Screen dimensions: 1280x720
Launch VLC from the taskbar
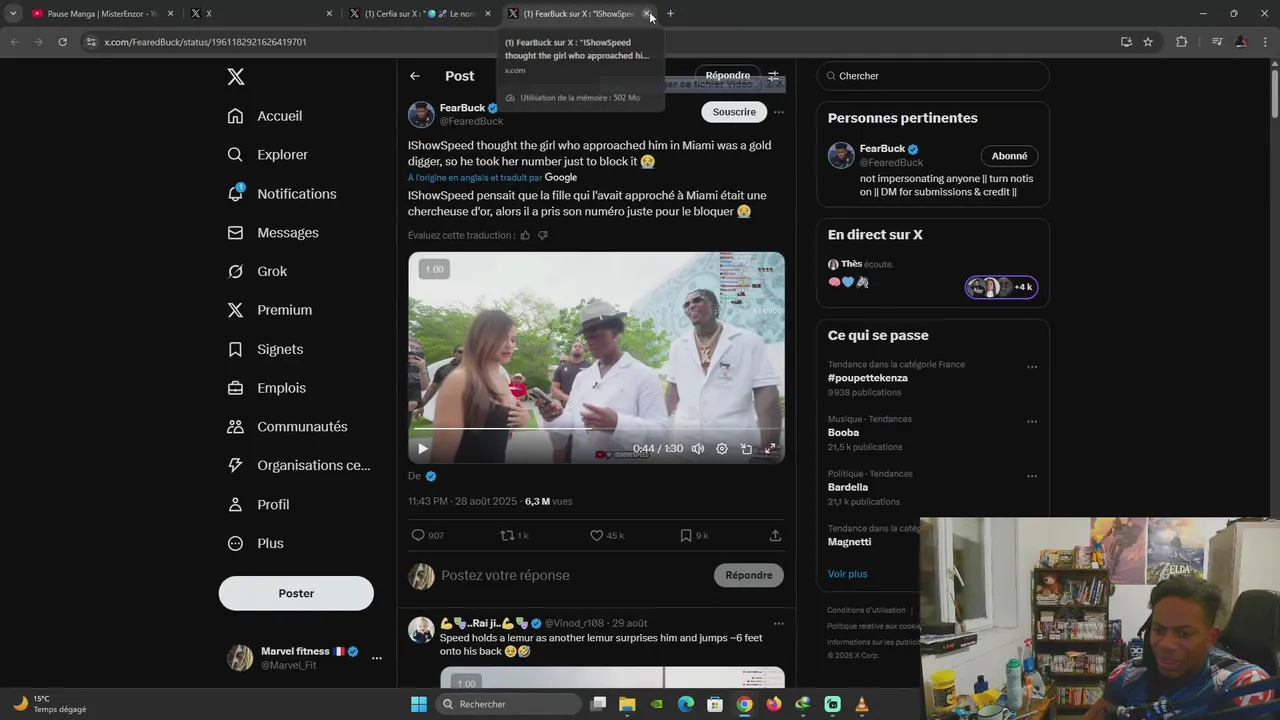pyautogui.click(x=862, y=704)
